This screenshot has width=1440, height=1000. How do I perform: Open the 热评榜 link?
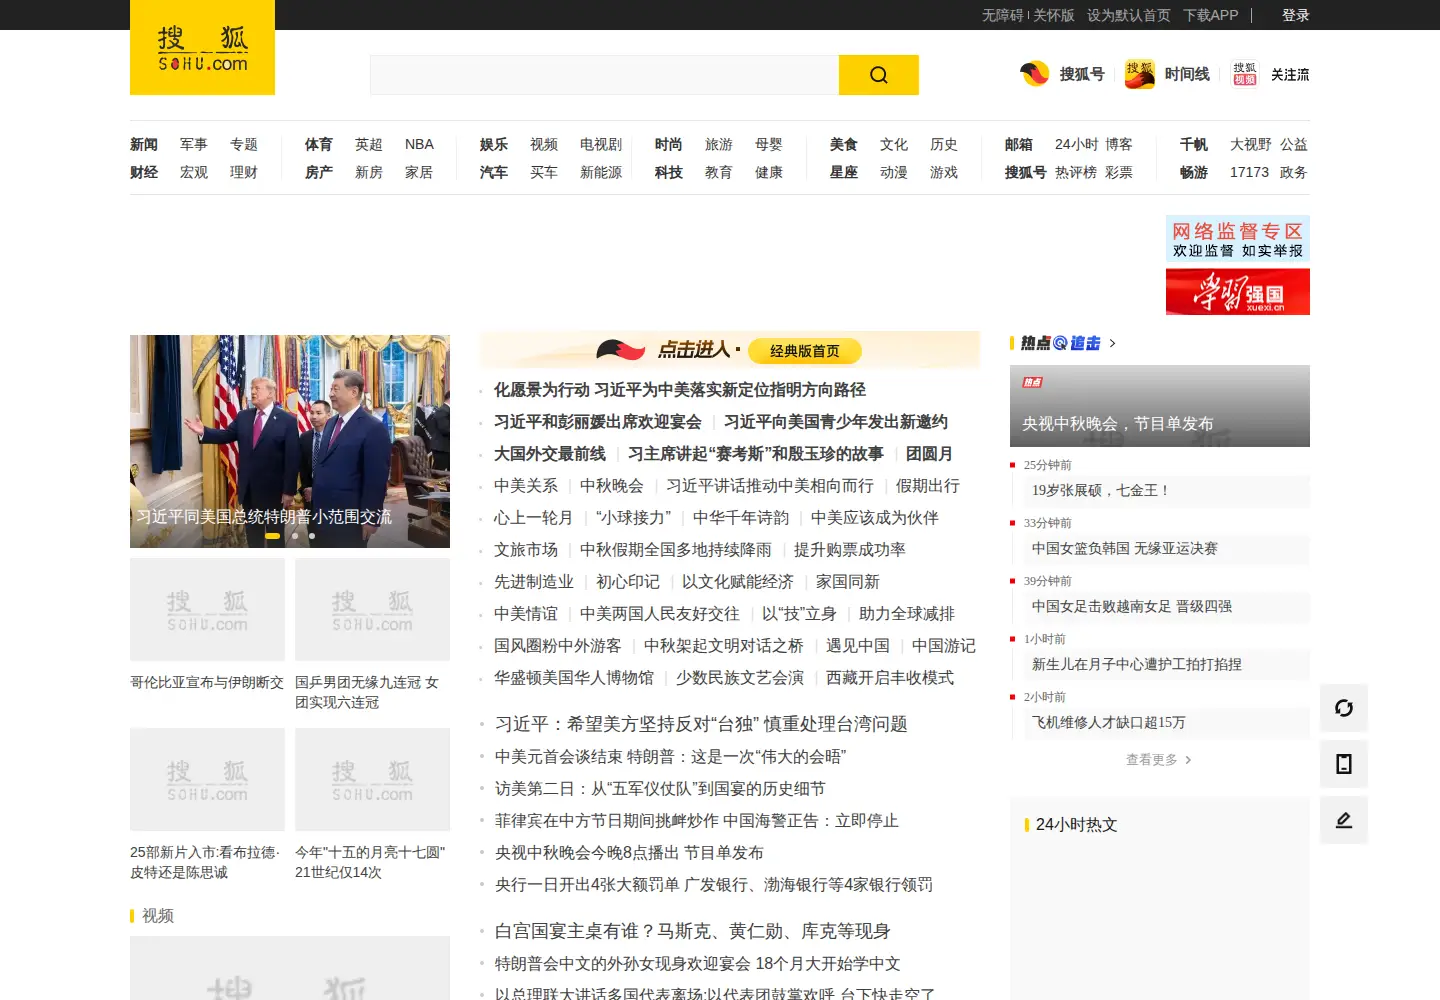click(x=1076, y=172)
